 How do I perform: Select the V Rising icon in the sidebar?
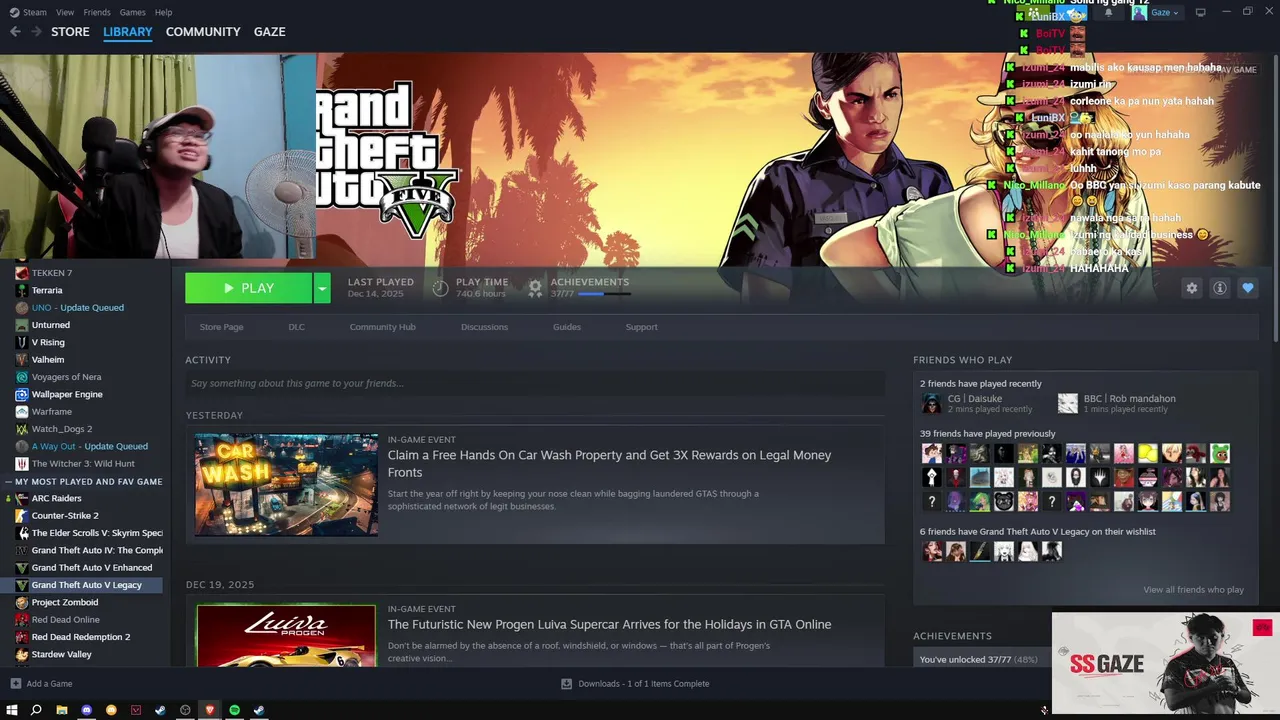tap(22, 342)
